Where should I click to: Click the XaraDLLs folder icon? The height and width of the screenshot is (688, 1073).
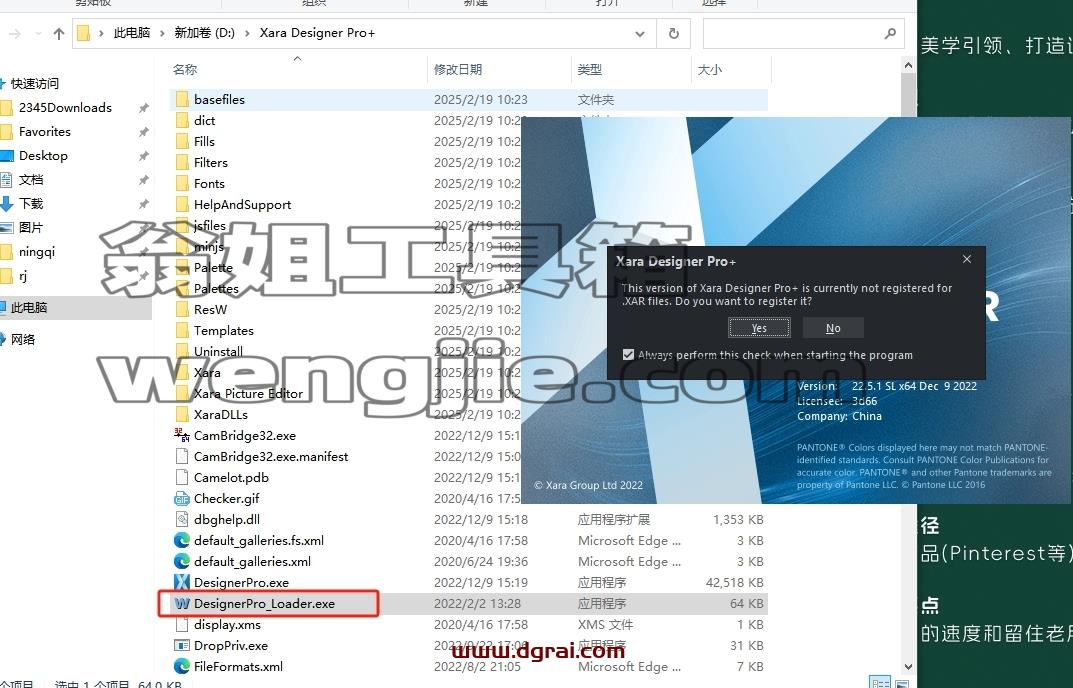[181, 415]
